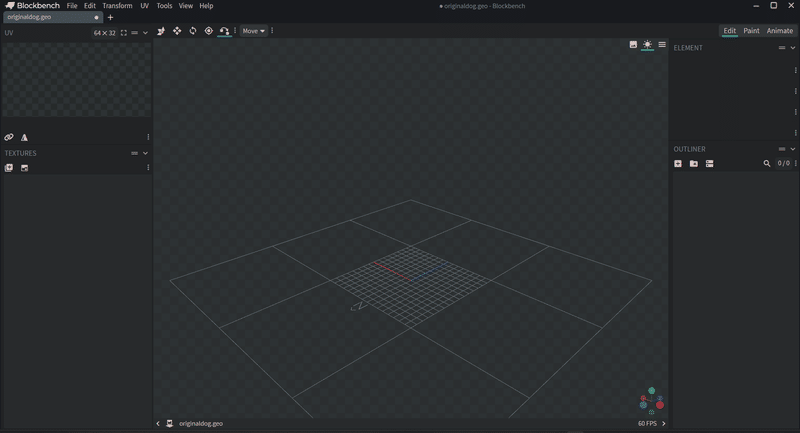The width and height of the screenshot is (800, 433).
Task: Open the File menu
Action: click(72, 6)
